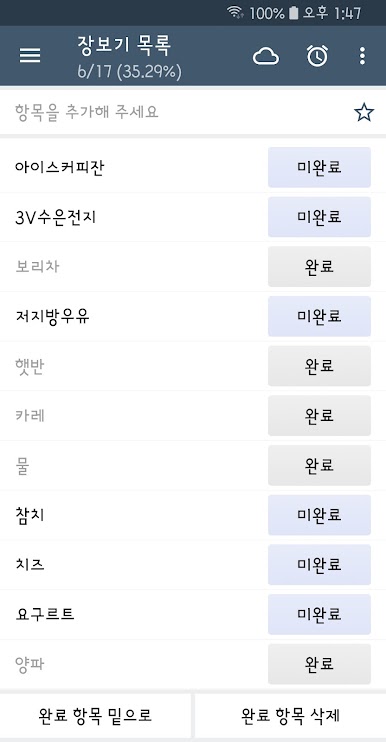Mark 참치 as completed

pyautogui.click(x=319, y=515)
